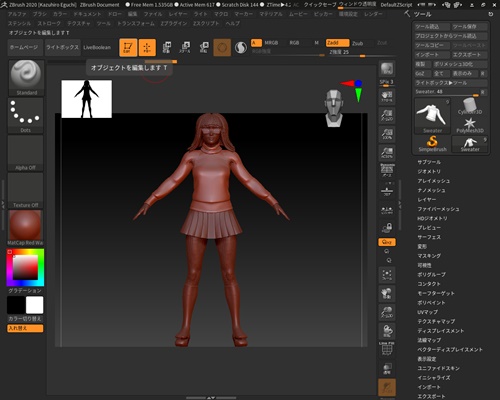500x400 pixels.
Task: Click the silhouette reference thumbnail
Action: pyautogui.click(x=87, y=99)
